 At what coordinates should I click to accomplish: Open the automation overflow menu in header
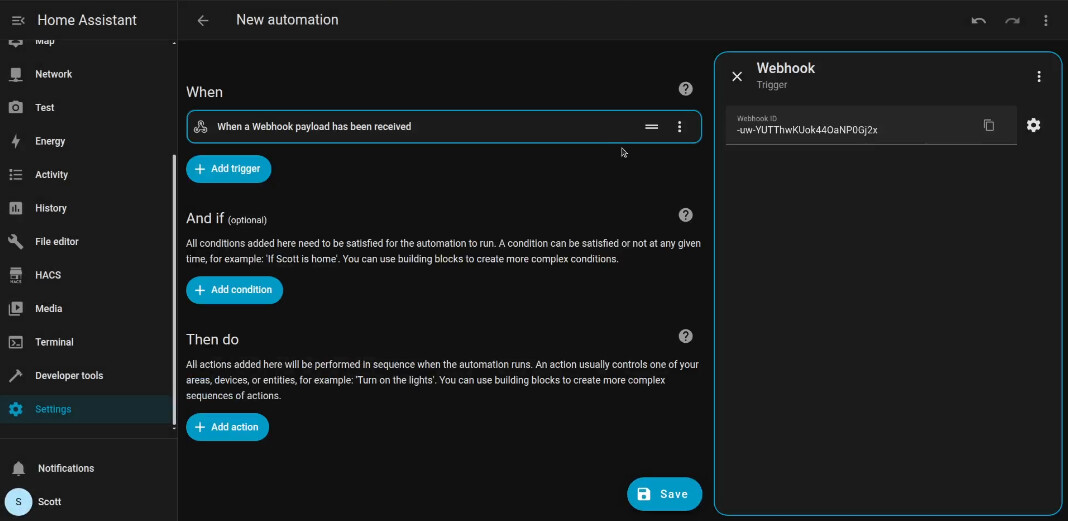pyautogui.click(x=1046, y=20)
